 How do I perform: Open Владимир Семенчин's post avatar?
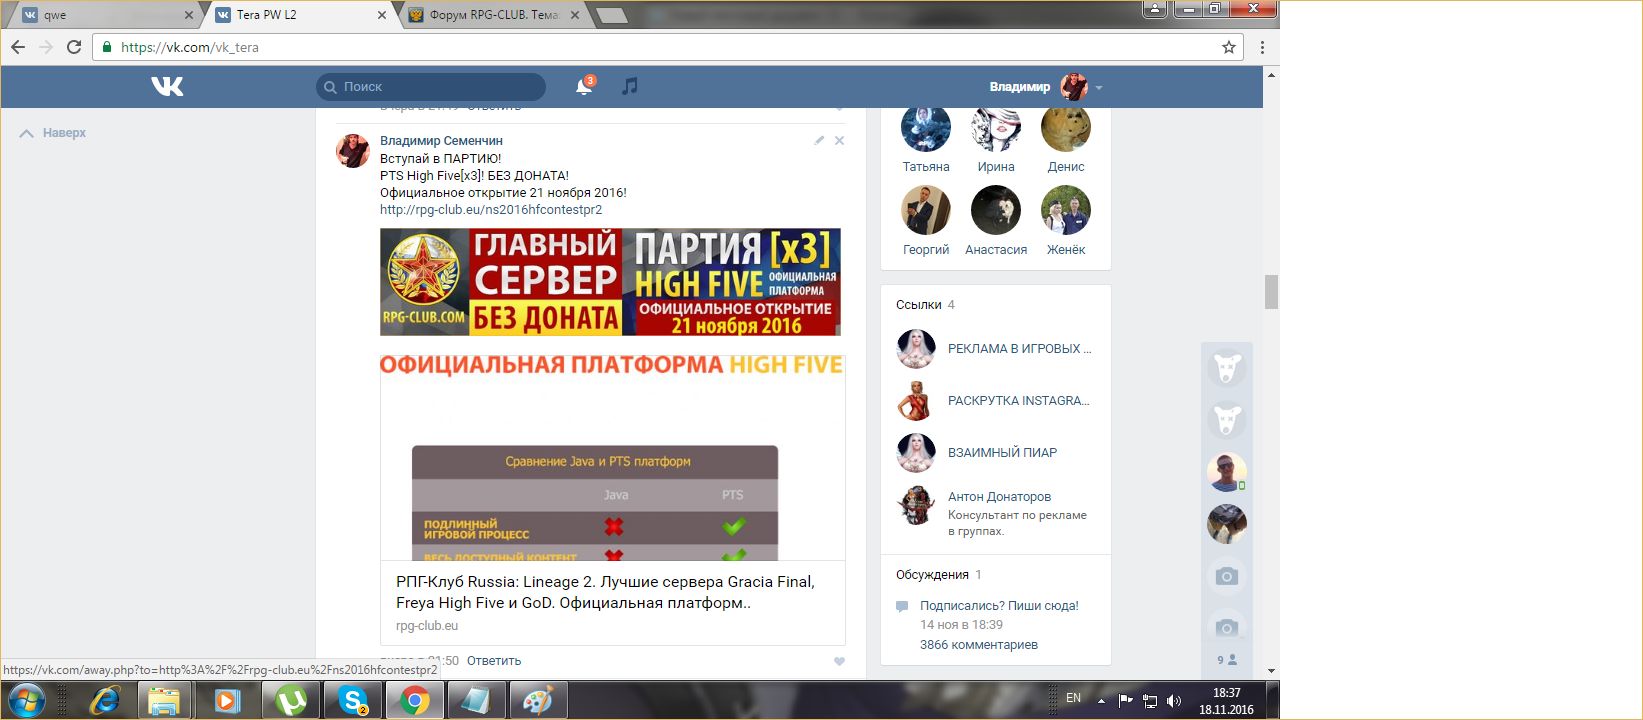pyautogui.click(x=352, y=151)
